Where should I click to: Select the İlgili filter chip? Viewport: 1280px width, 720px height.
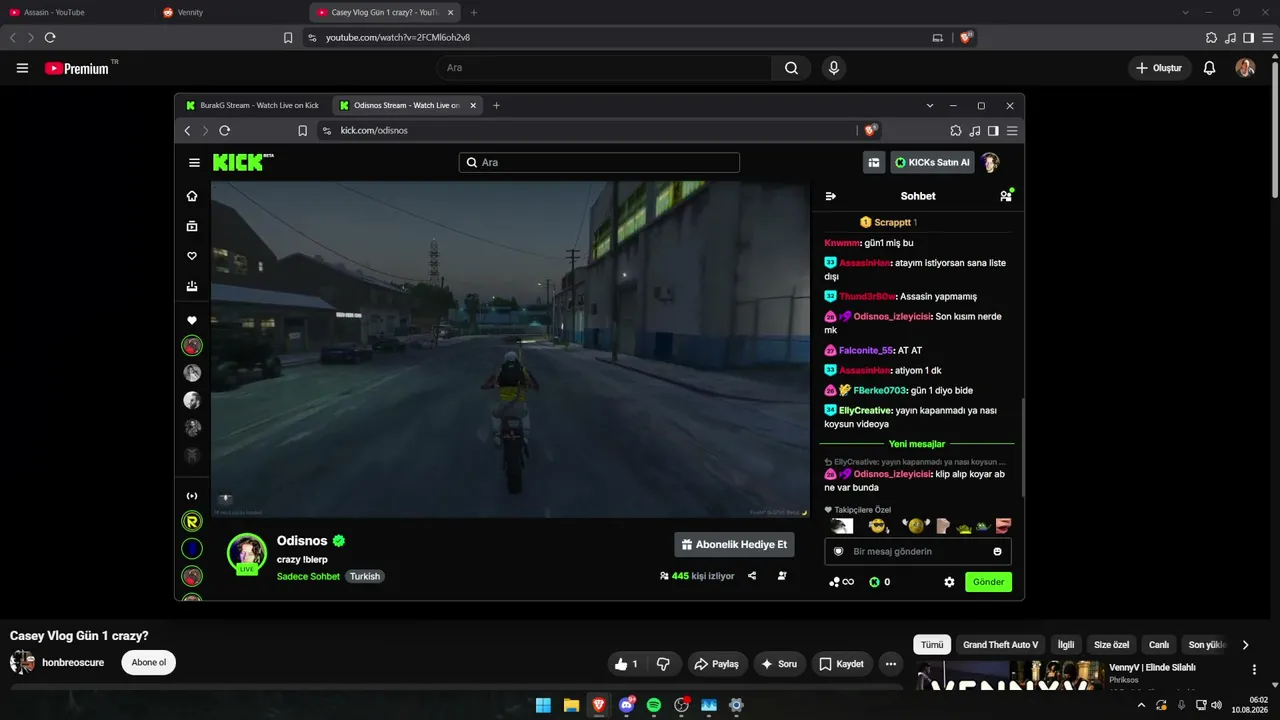pos(1066,645)
